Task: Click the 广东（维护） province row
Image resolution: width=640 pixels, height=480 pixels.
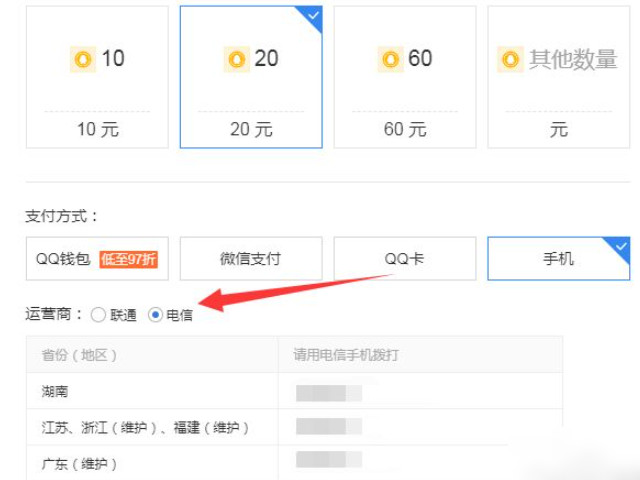Action: point(295,463)
